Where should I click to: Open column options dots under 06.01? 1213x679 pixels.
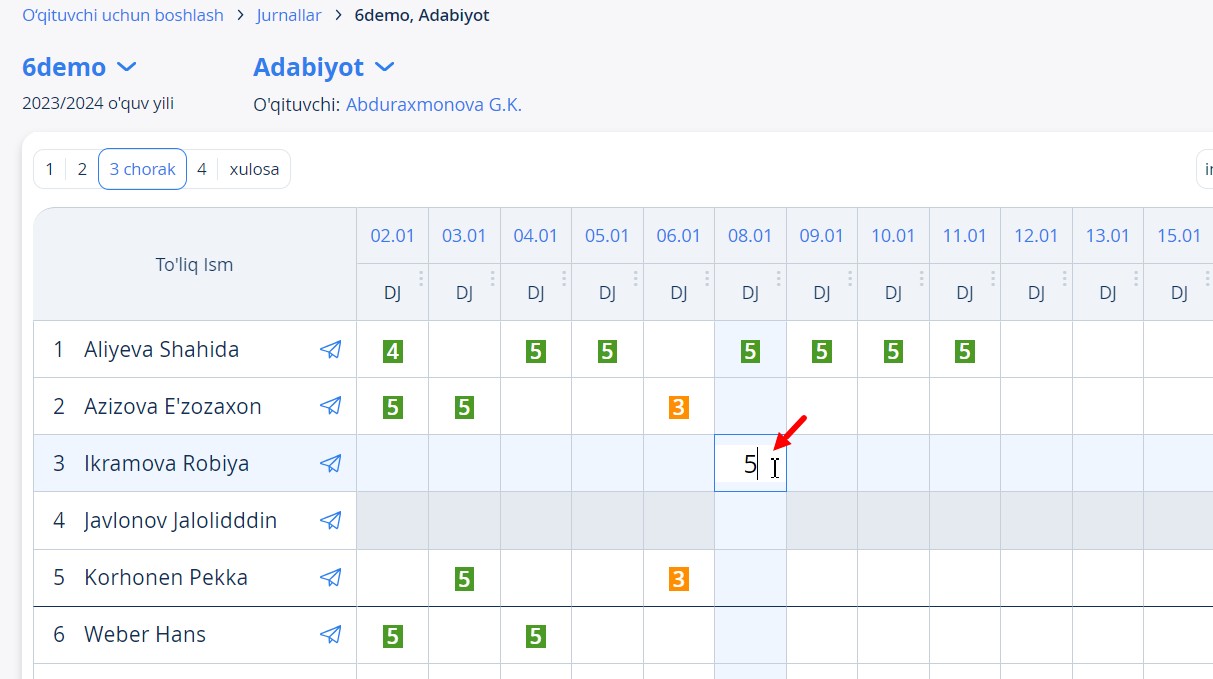coord(707,278)
